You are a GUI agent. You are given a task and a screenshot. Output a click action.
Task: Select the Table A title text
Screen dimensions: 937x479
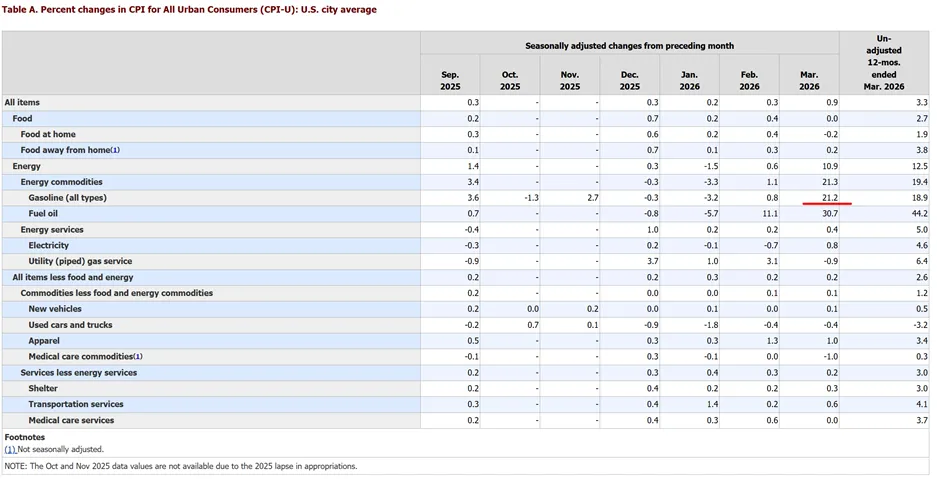coord(189,10)
